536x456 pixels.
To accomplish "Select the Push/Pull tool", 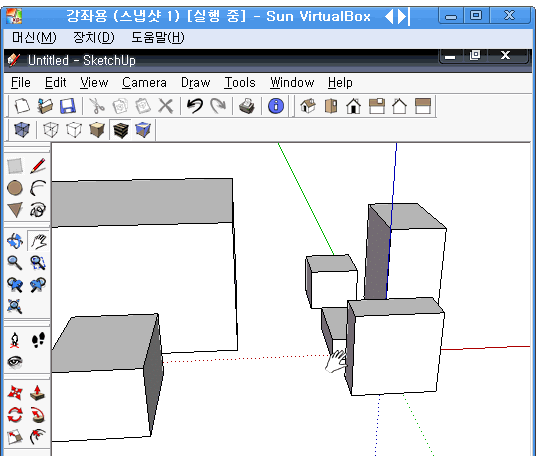I will click(37, 393).
